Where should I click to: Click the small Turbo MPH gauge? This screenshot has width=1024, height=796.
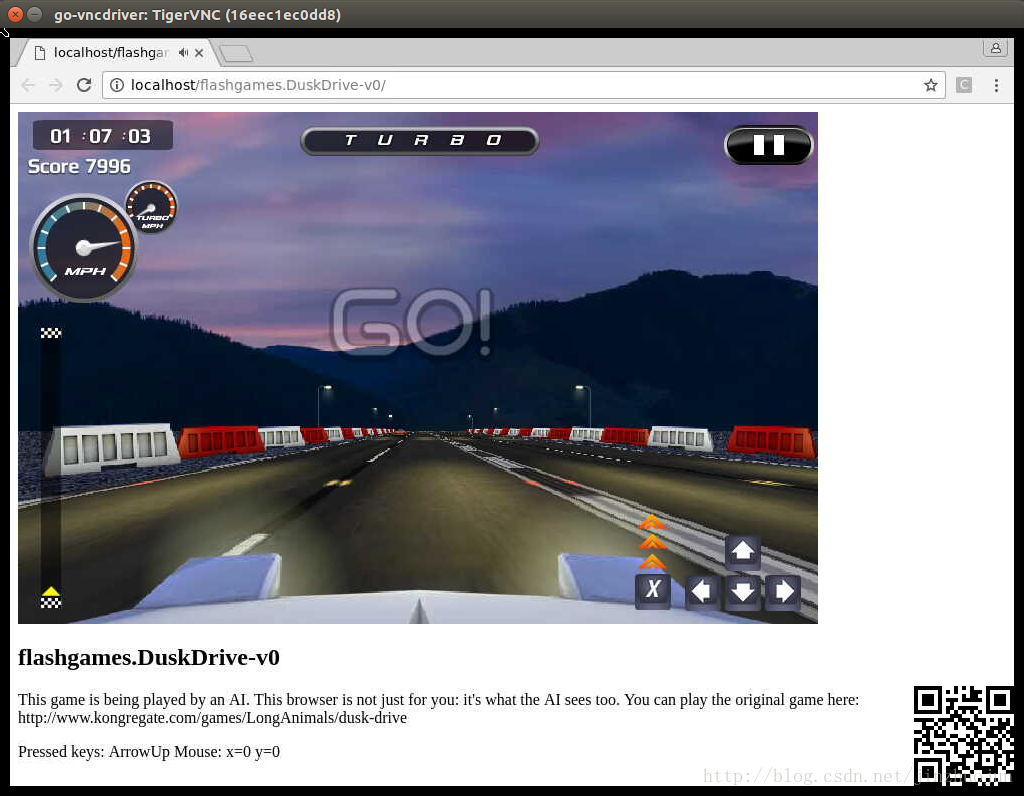[x=152, y=208]
